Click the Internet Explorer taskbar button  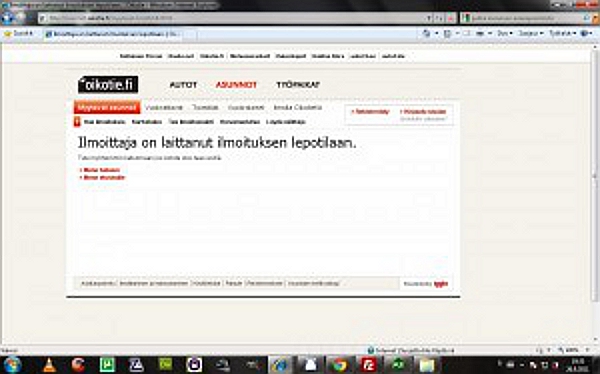click(x=280, y=365)
